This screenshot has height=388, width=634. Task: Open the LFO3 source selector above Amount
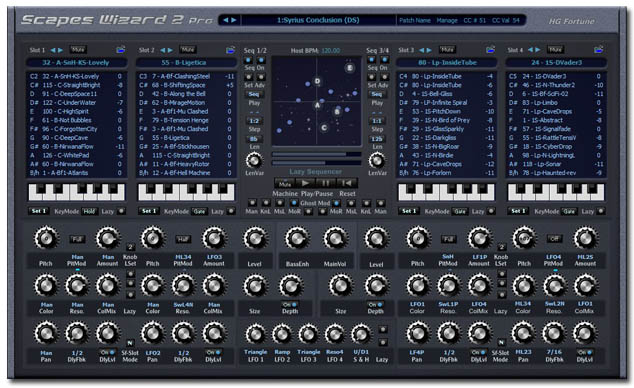pos(214,257)
